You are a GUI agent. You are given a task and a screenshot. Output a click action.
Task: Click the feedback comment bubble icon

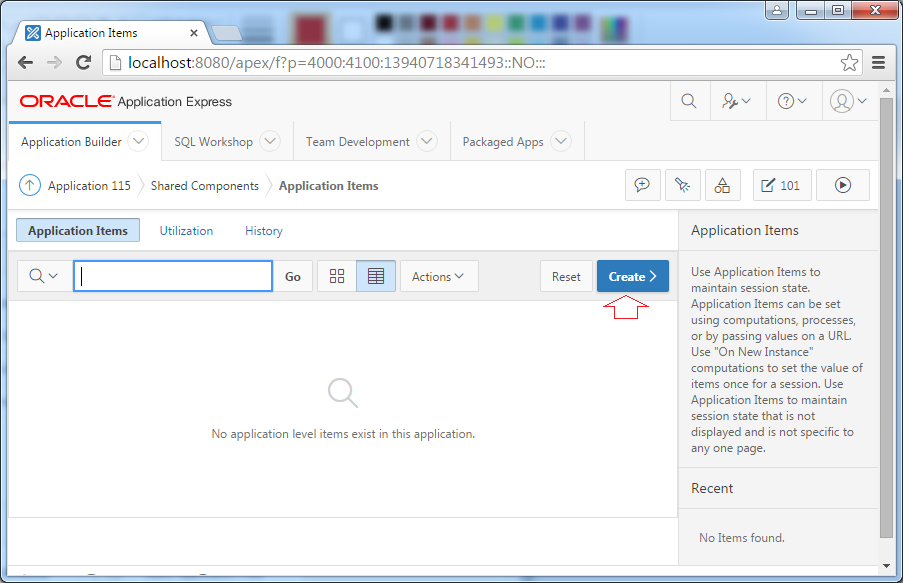[642, 185]
